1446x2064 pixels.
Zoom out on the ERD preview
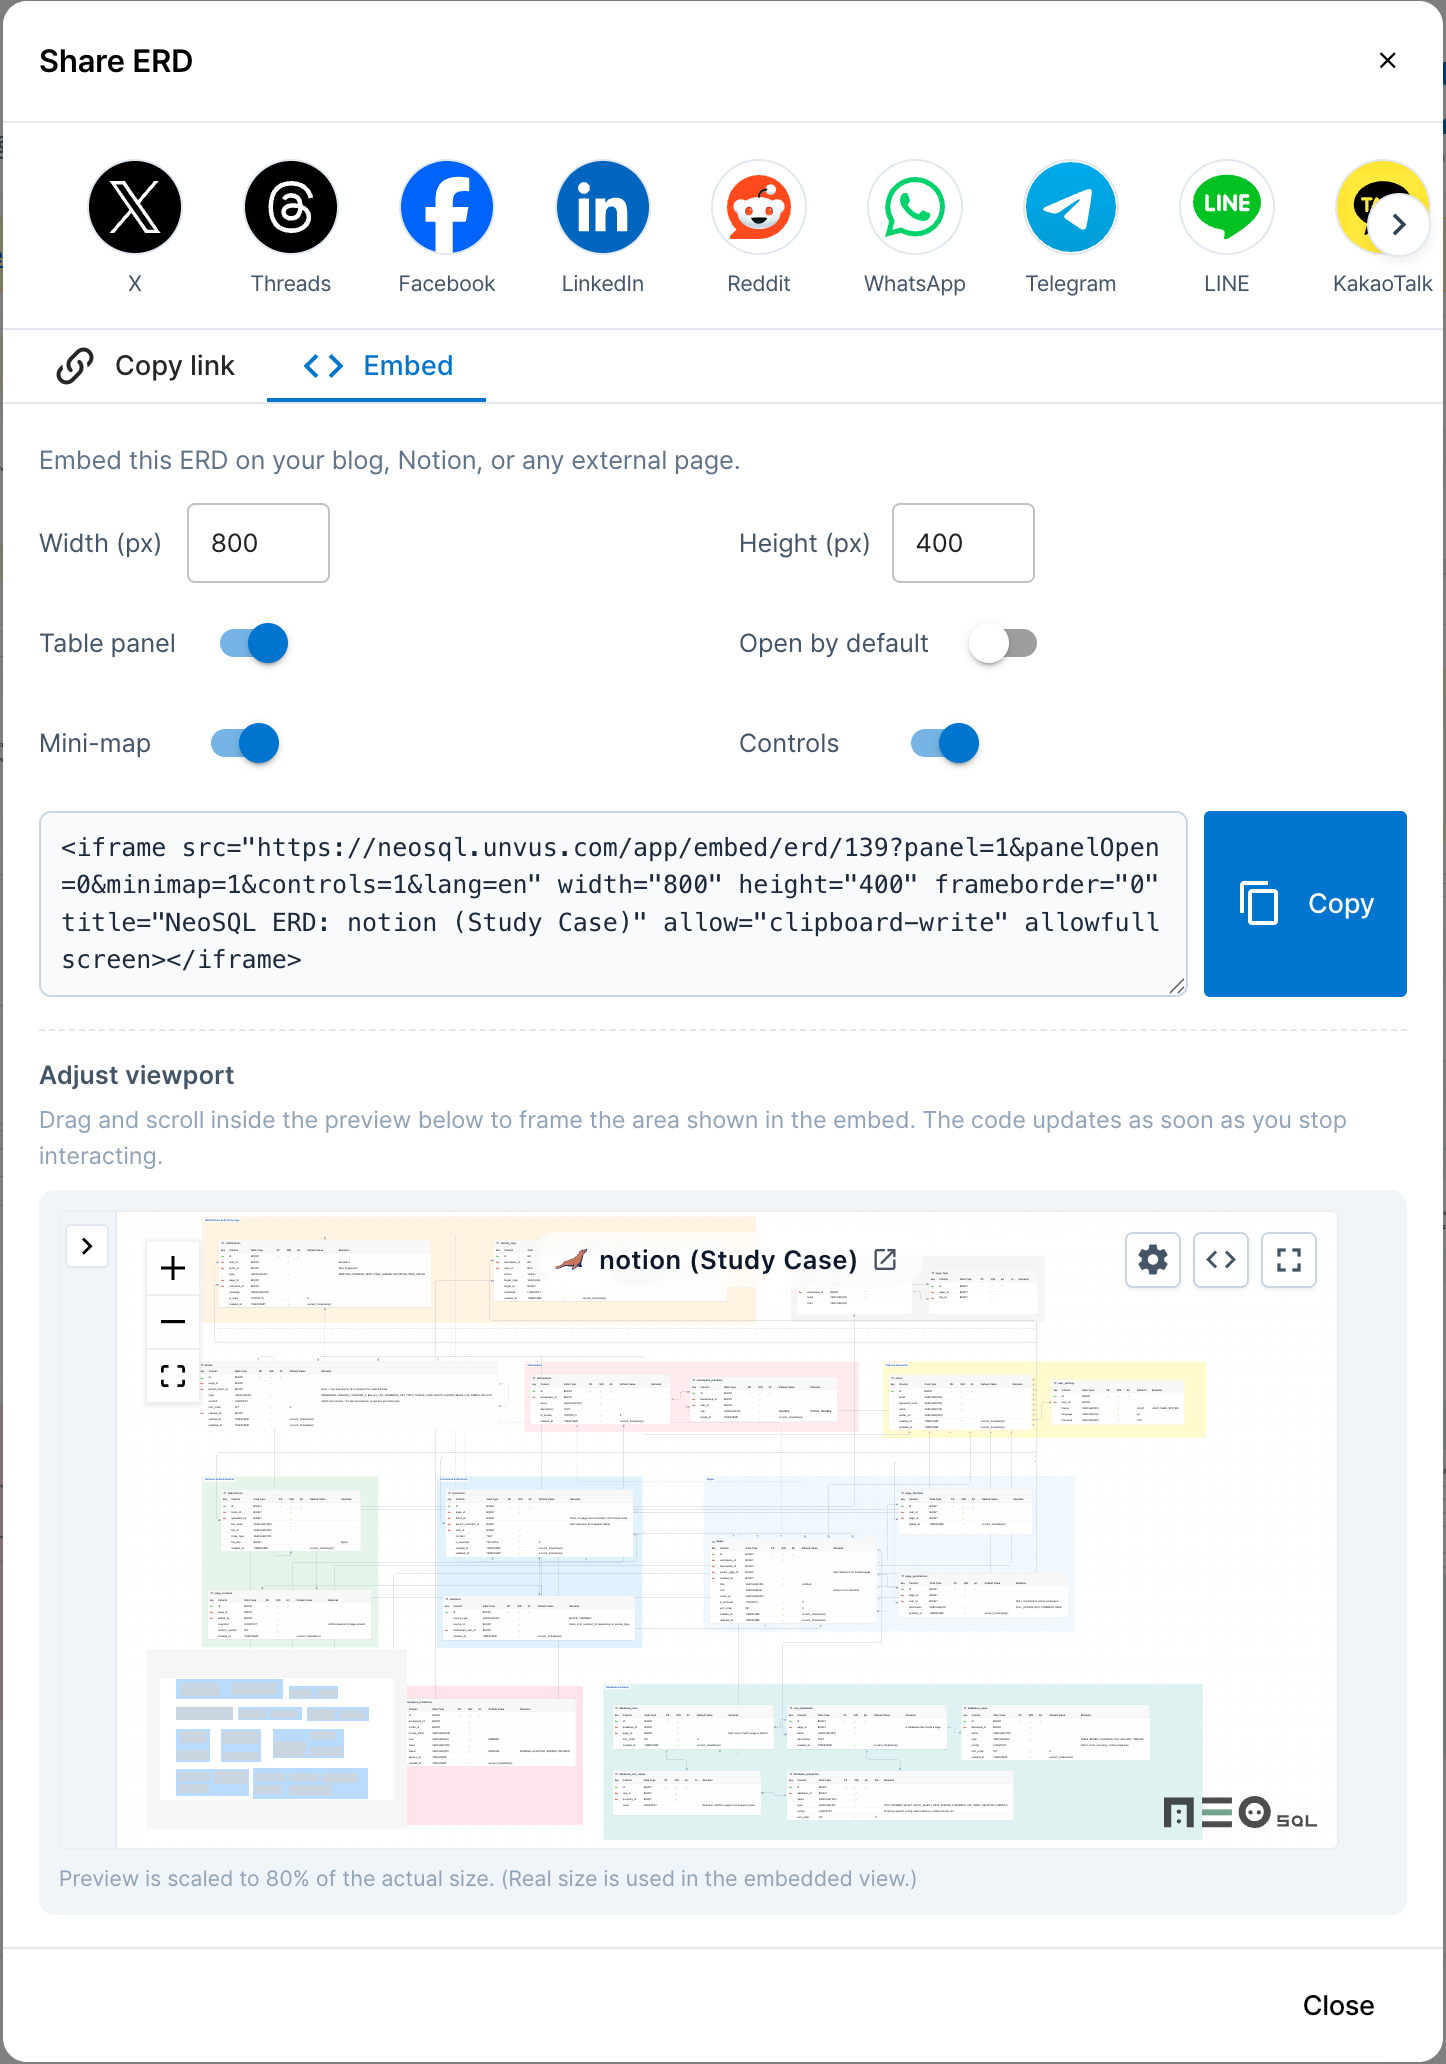tap(173, 1321)
